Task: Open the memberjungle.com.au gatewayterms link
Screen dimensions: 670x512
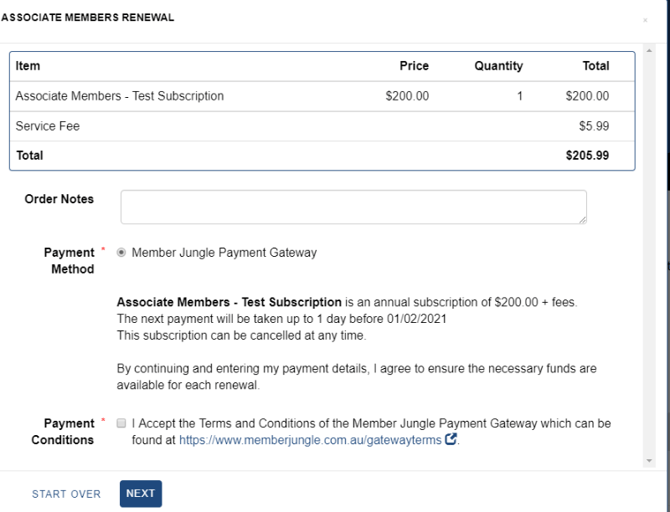Action: [310, 439]
